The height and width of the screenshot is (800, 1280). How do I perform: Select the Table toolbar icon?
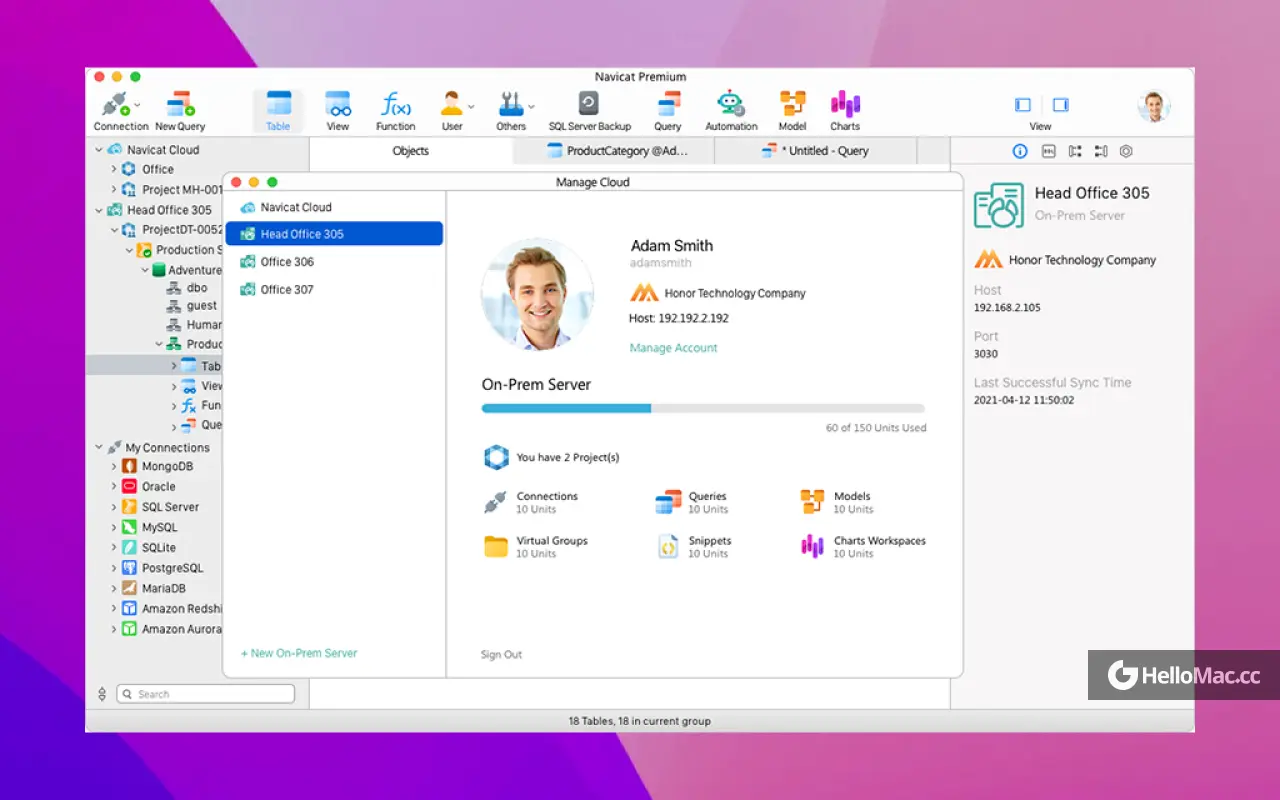(x=278, y=104)
